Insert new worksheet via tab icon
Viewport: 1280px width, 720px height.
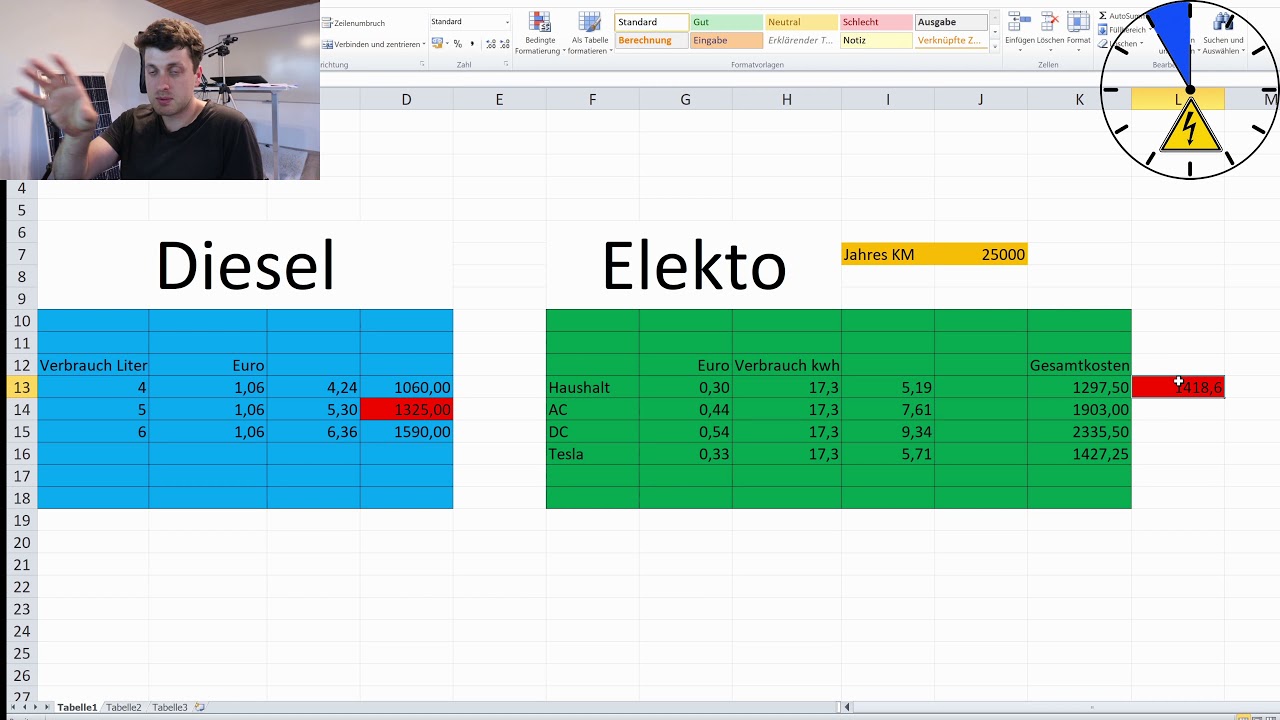tap(200, 707)
